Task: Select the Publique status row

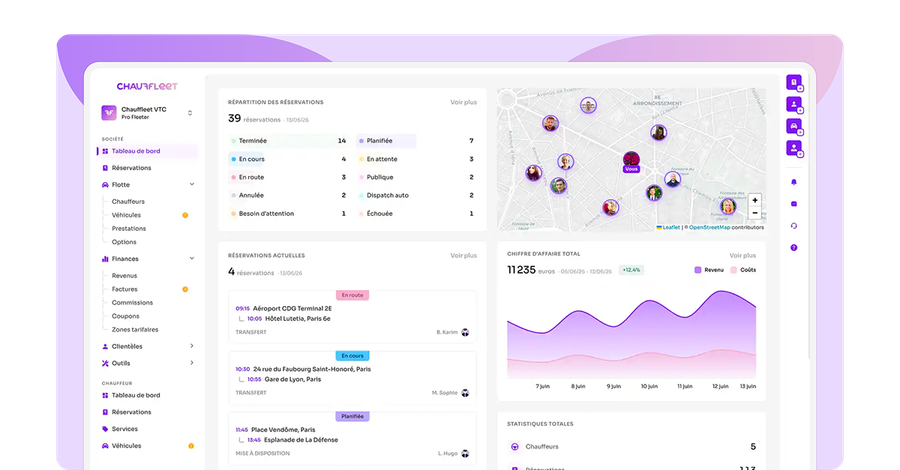Action: coord(417,177)
